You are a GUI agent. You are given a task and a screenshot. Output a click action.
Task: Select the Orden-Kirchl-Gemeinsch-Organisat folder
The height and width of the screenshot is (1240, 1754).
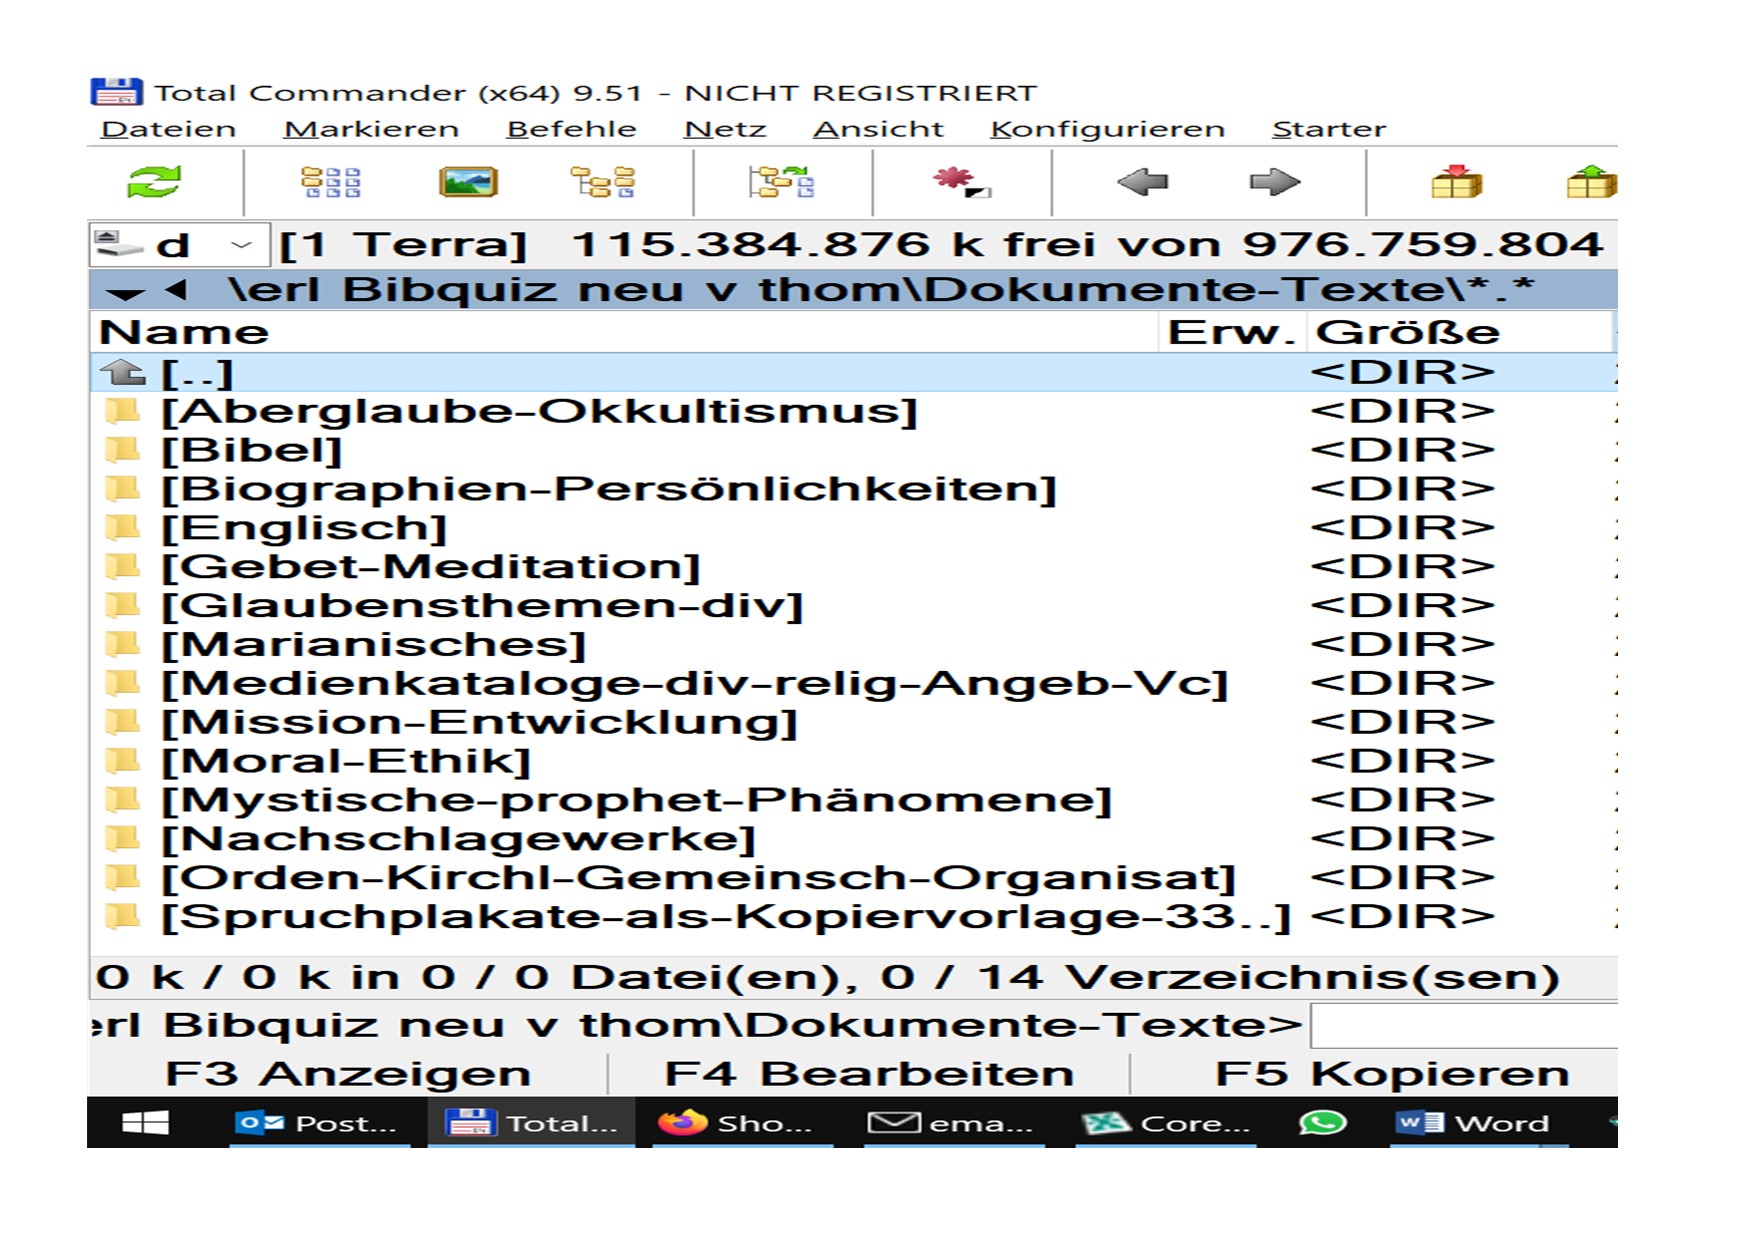point(853,879)
